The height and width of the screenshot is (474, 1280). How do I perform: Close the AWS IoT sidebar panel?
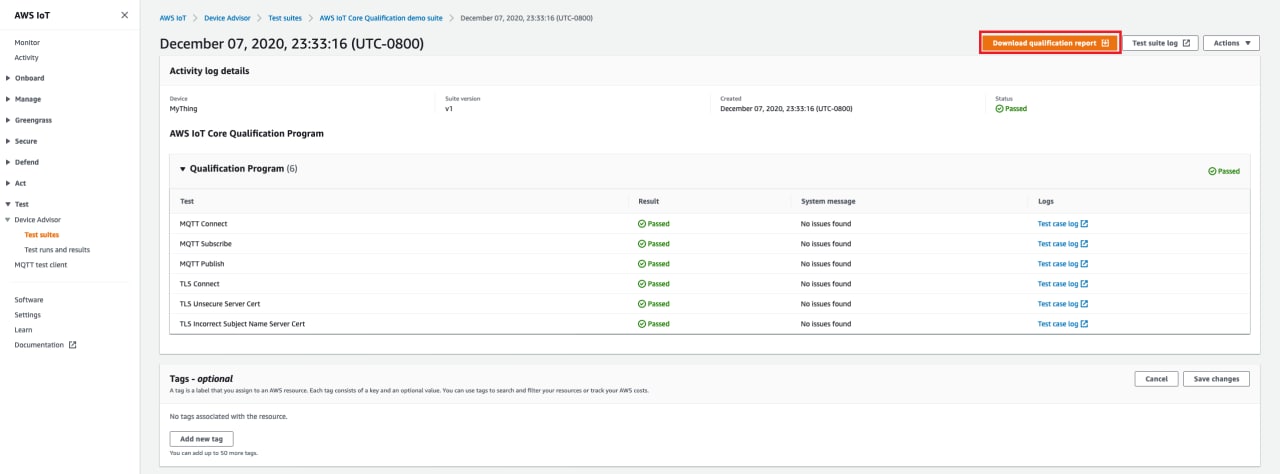124,15
